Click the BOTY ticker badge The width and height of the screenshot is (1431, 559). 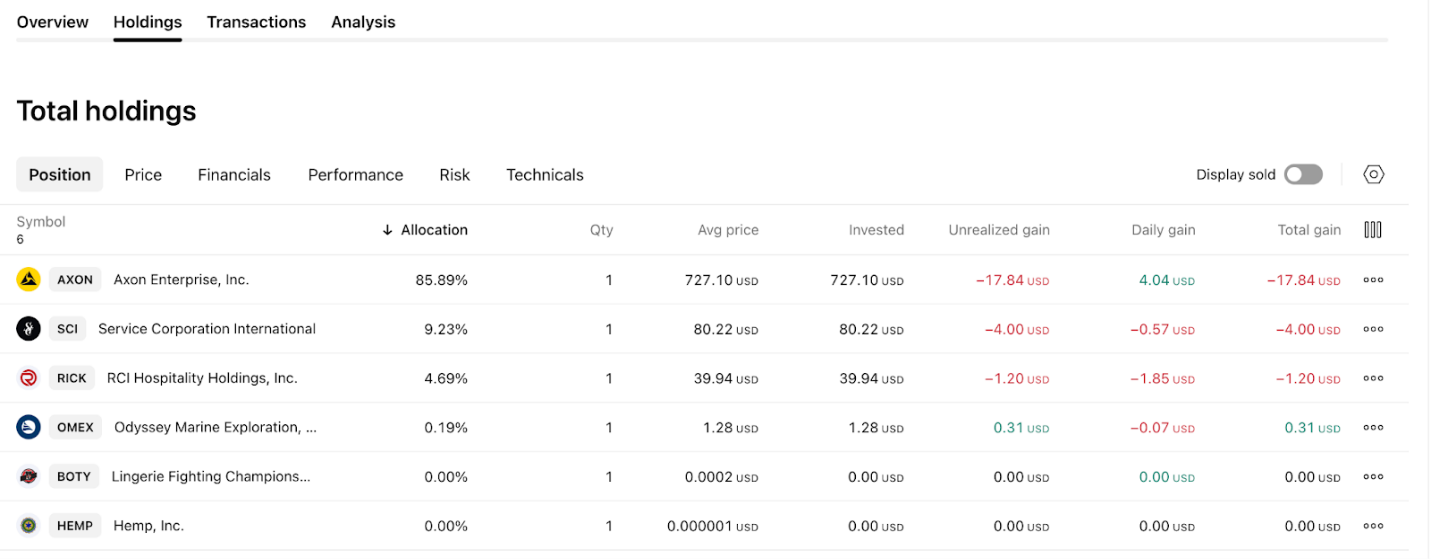tap(74, 477)
